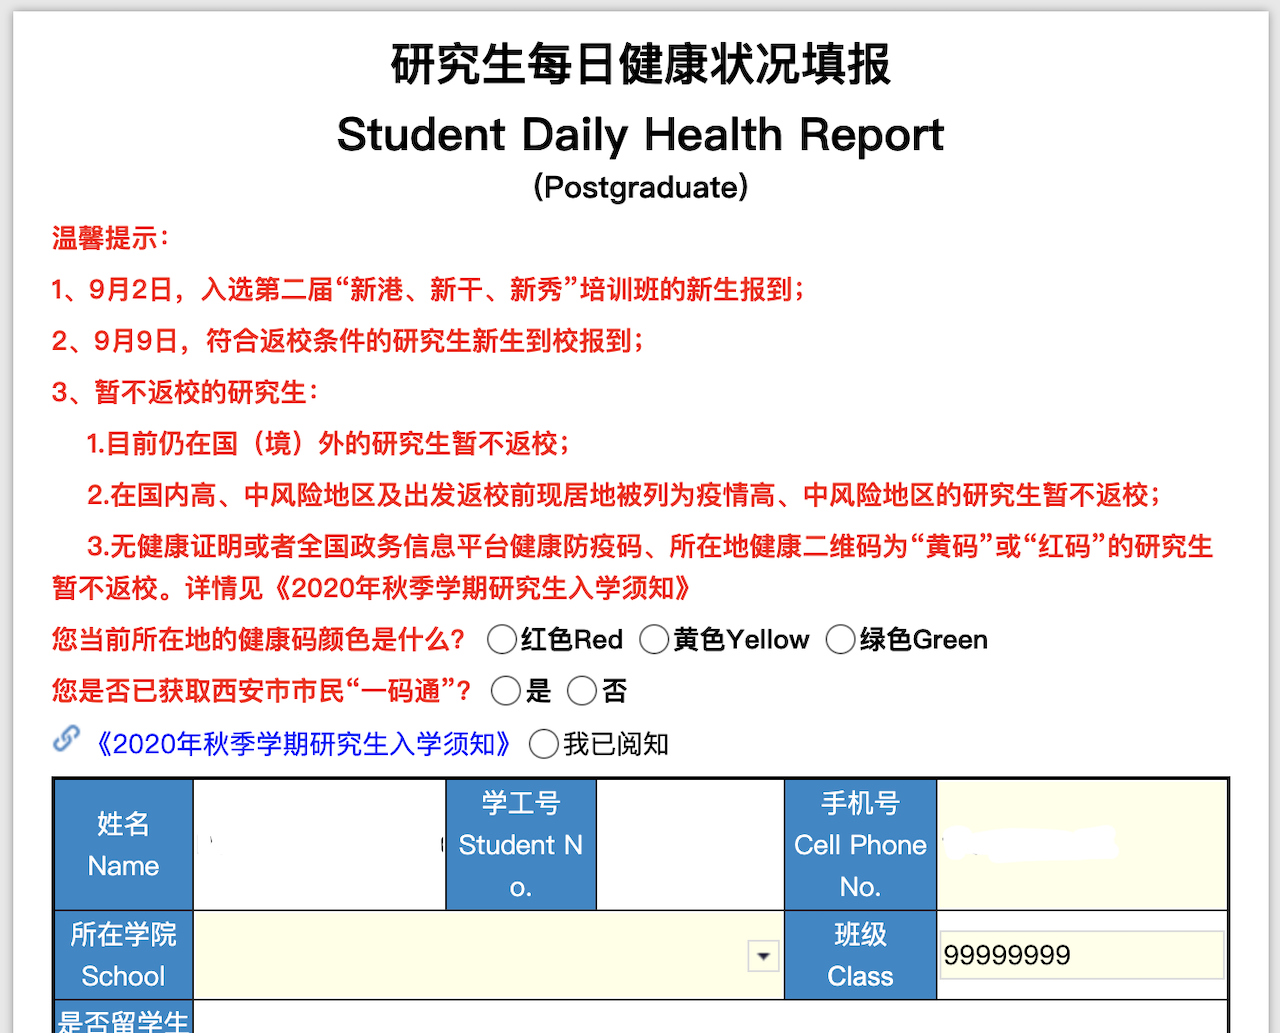Click the 姓名 Name label cell
Viewport: 1280px width, 1033px height.
tap(123, 845)
